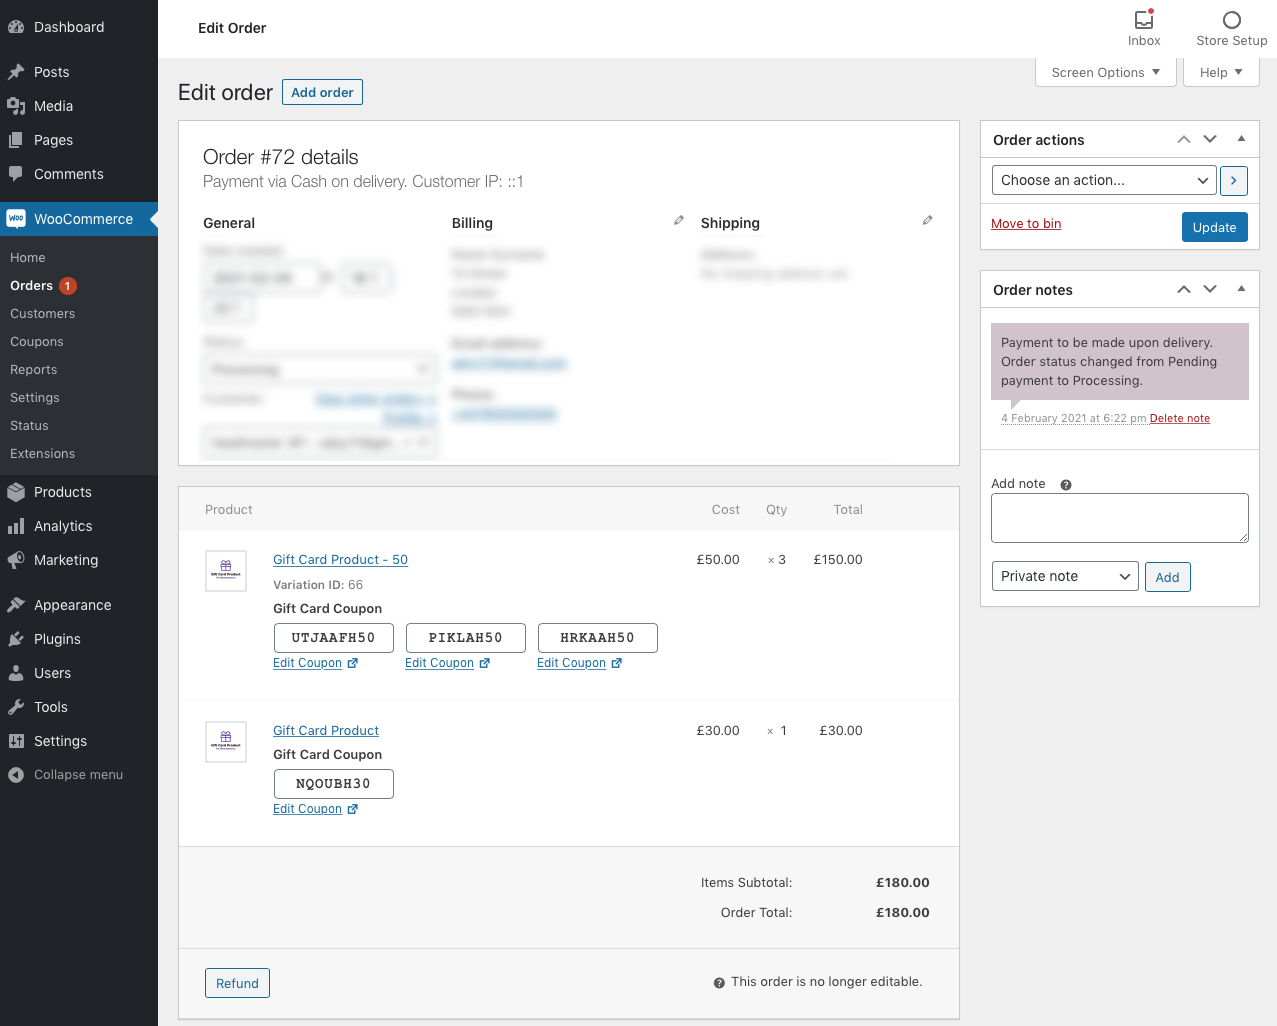
Task: Click the Analytics chart icon in sidebar
Action: pyautogui.click(x=16, y=526)
